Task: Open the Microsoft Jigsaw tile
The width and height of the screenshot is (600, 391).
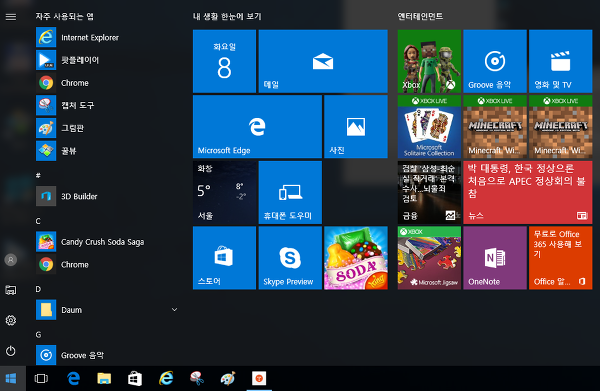Action: click(x=429, y=258)
